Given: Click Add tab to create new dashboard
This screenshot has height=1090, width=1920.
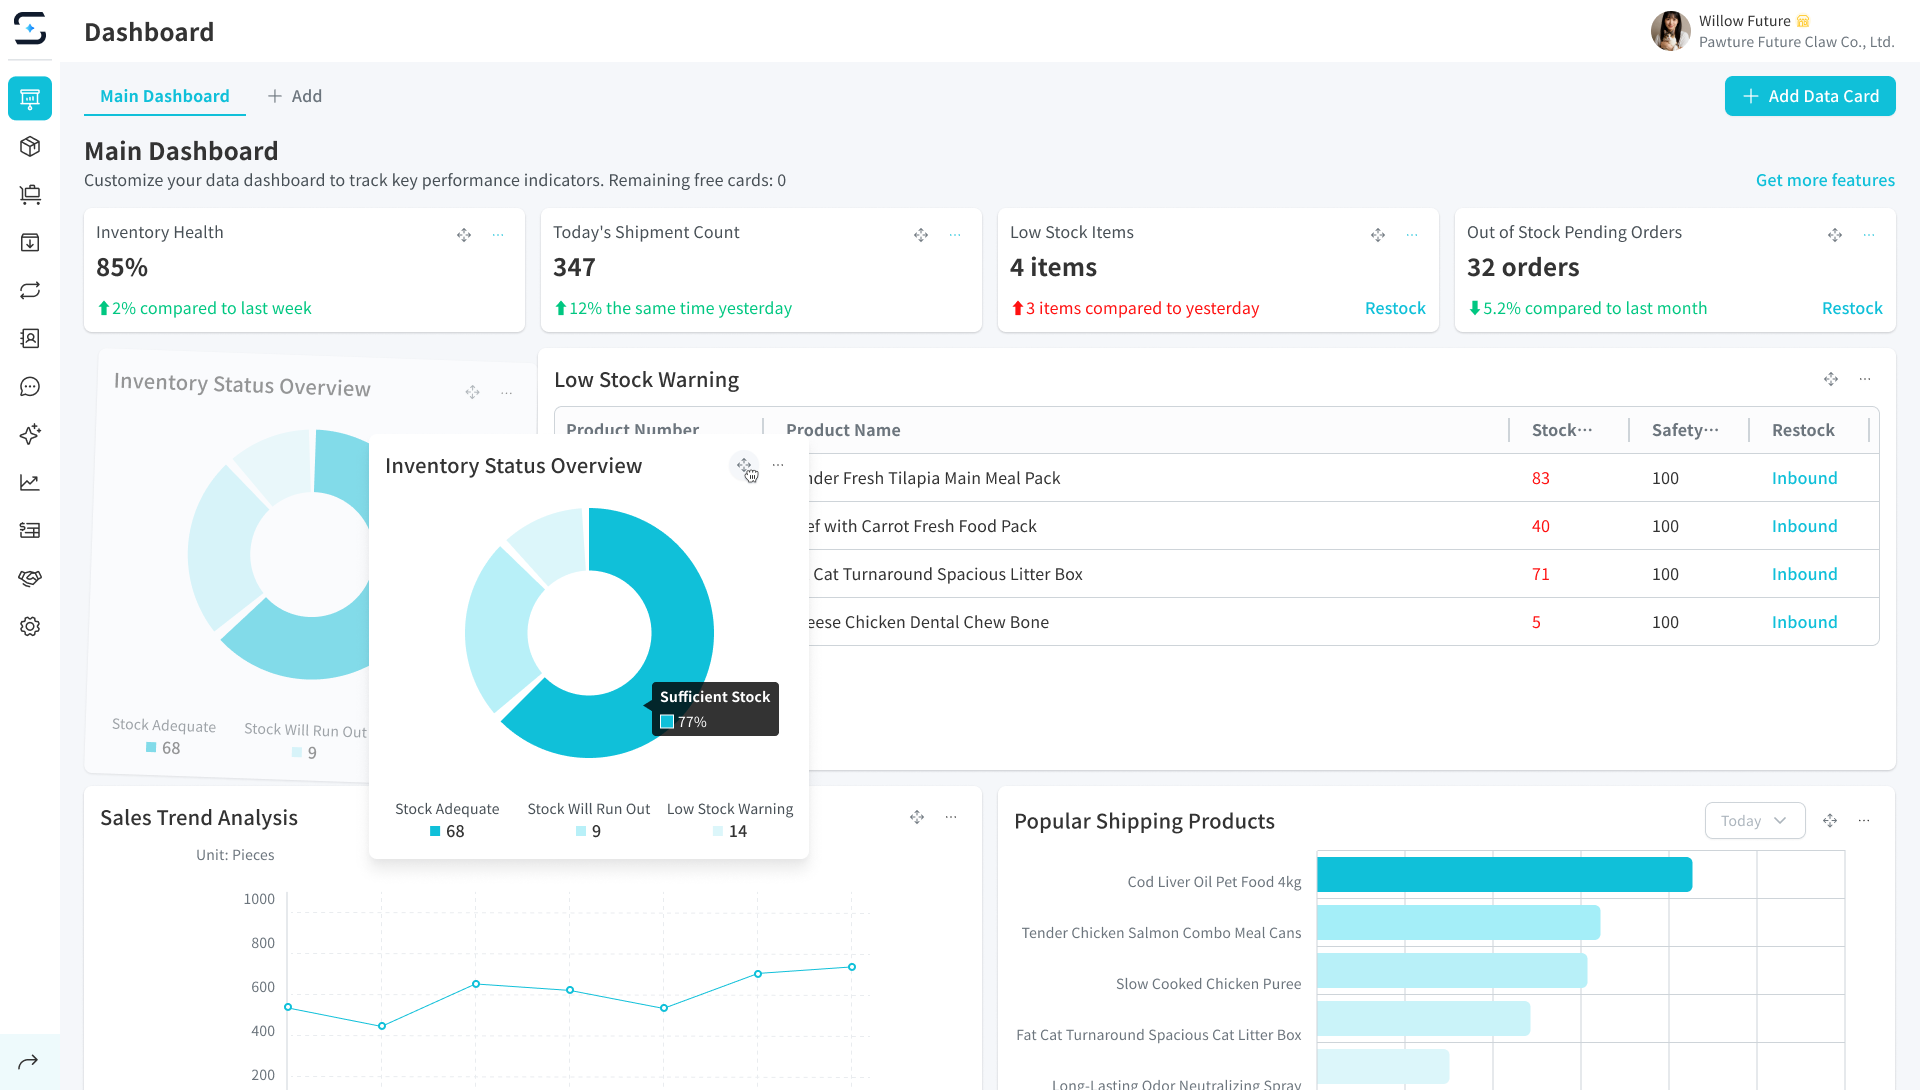Looking at the screenshot, I should click(295, 96).
